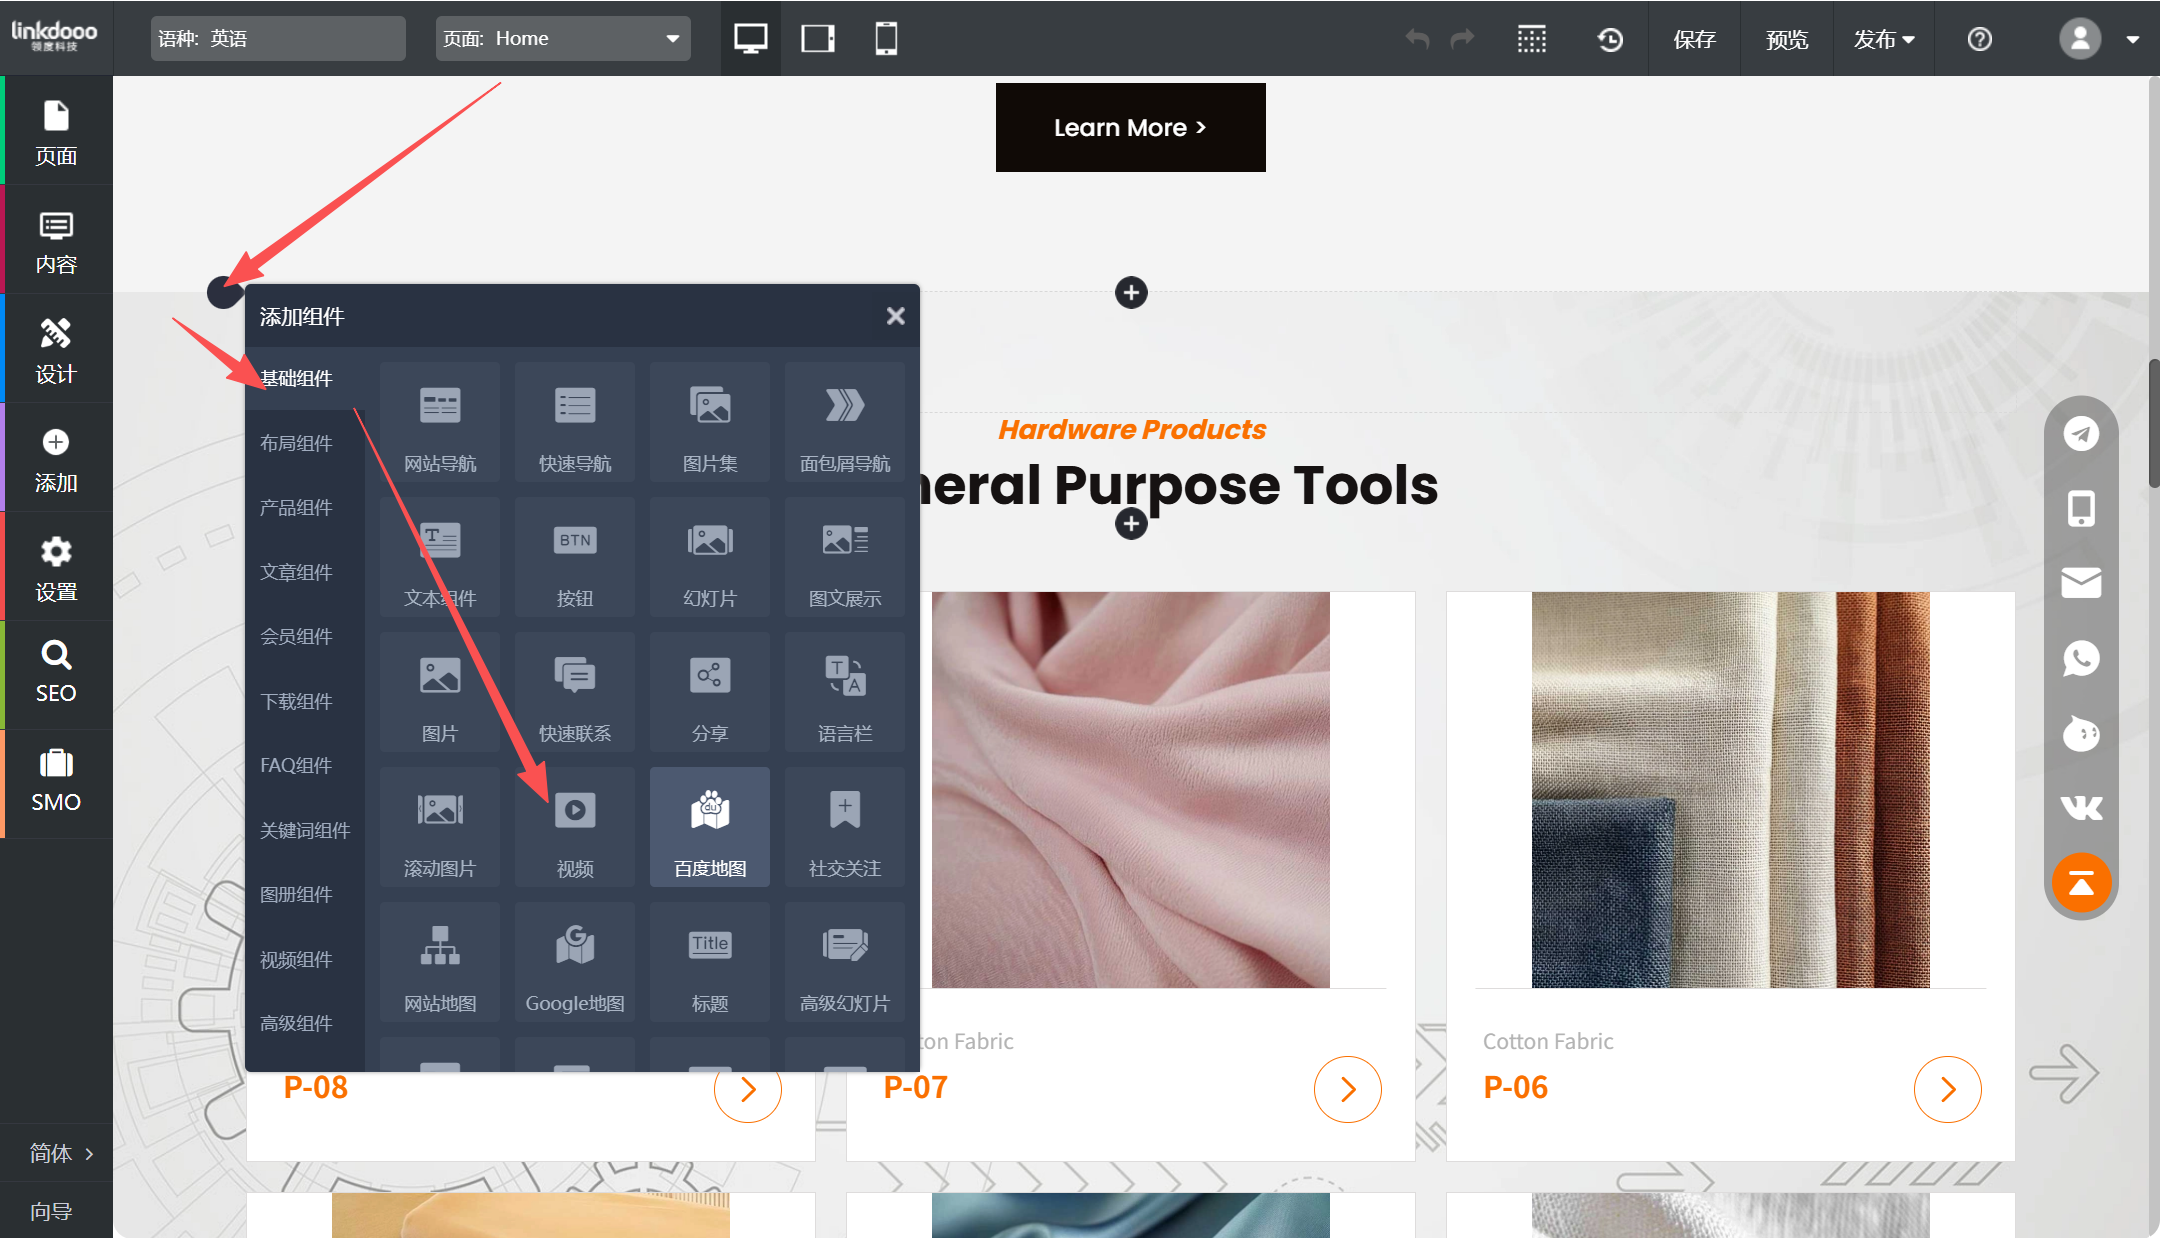The height and width of the screenshot is (1238, 2160).
Task: Switch to mobile phone preview mode
Action: (x=886, y=39)
